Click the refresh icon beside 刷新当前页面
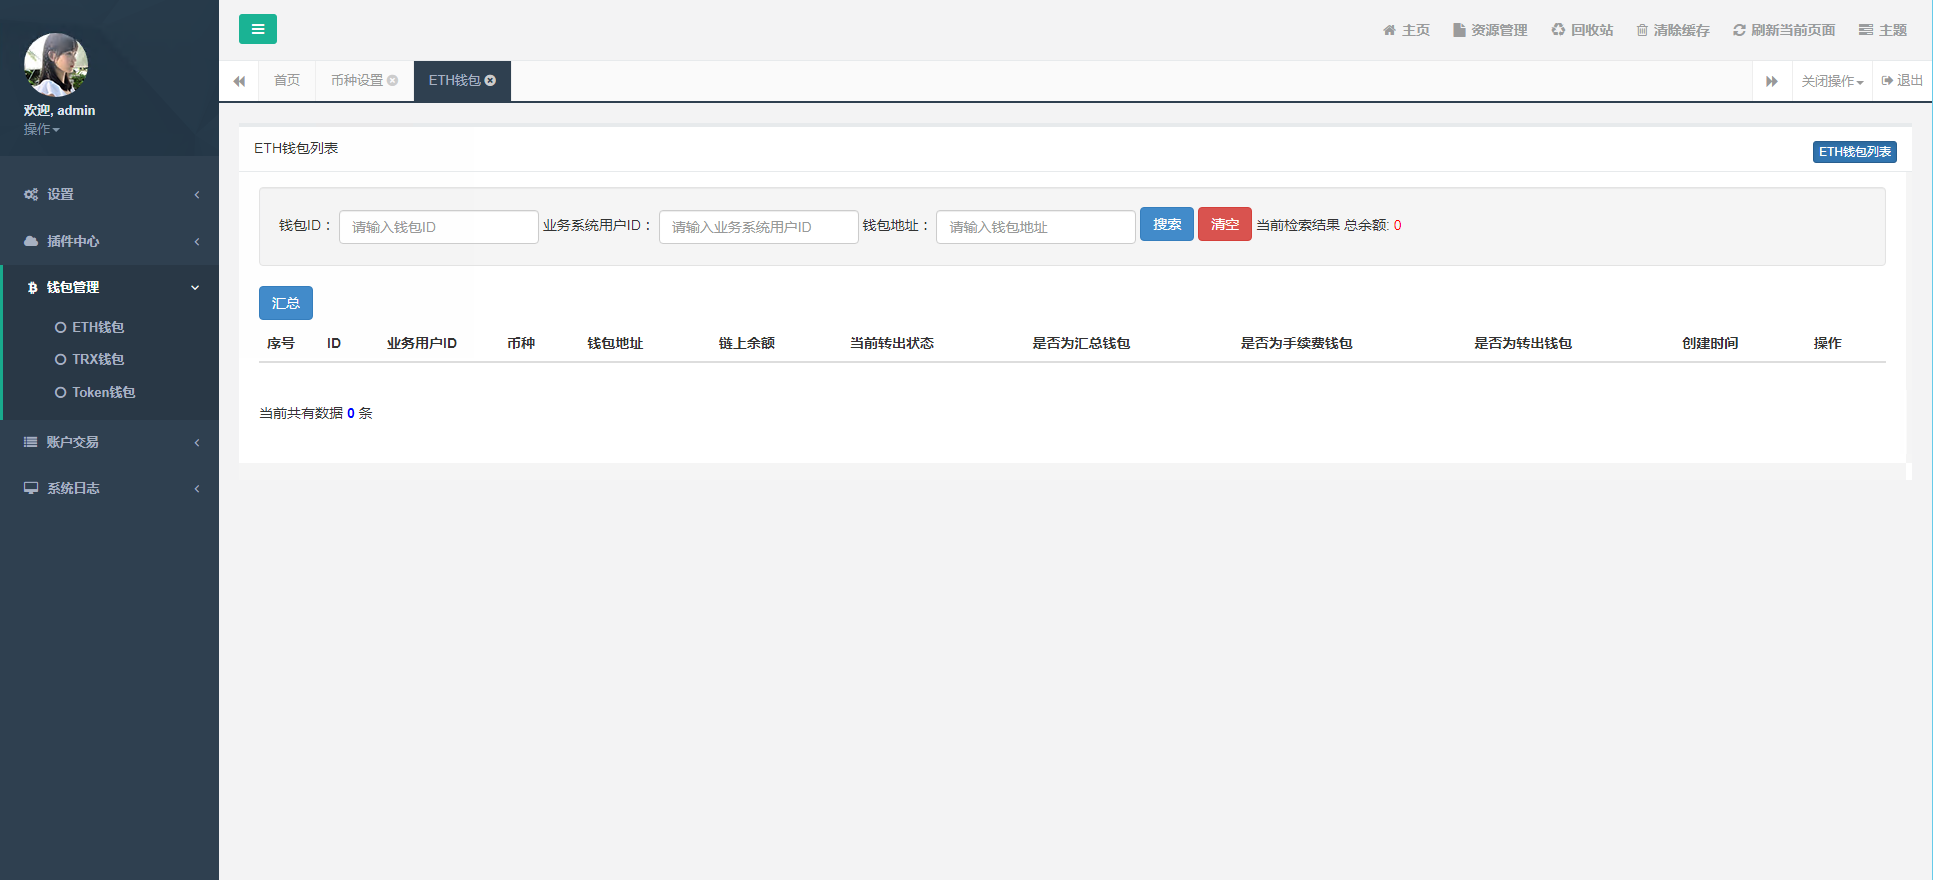Viewport: 1933px width, 880px height. pos(1740,30)
